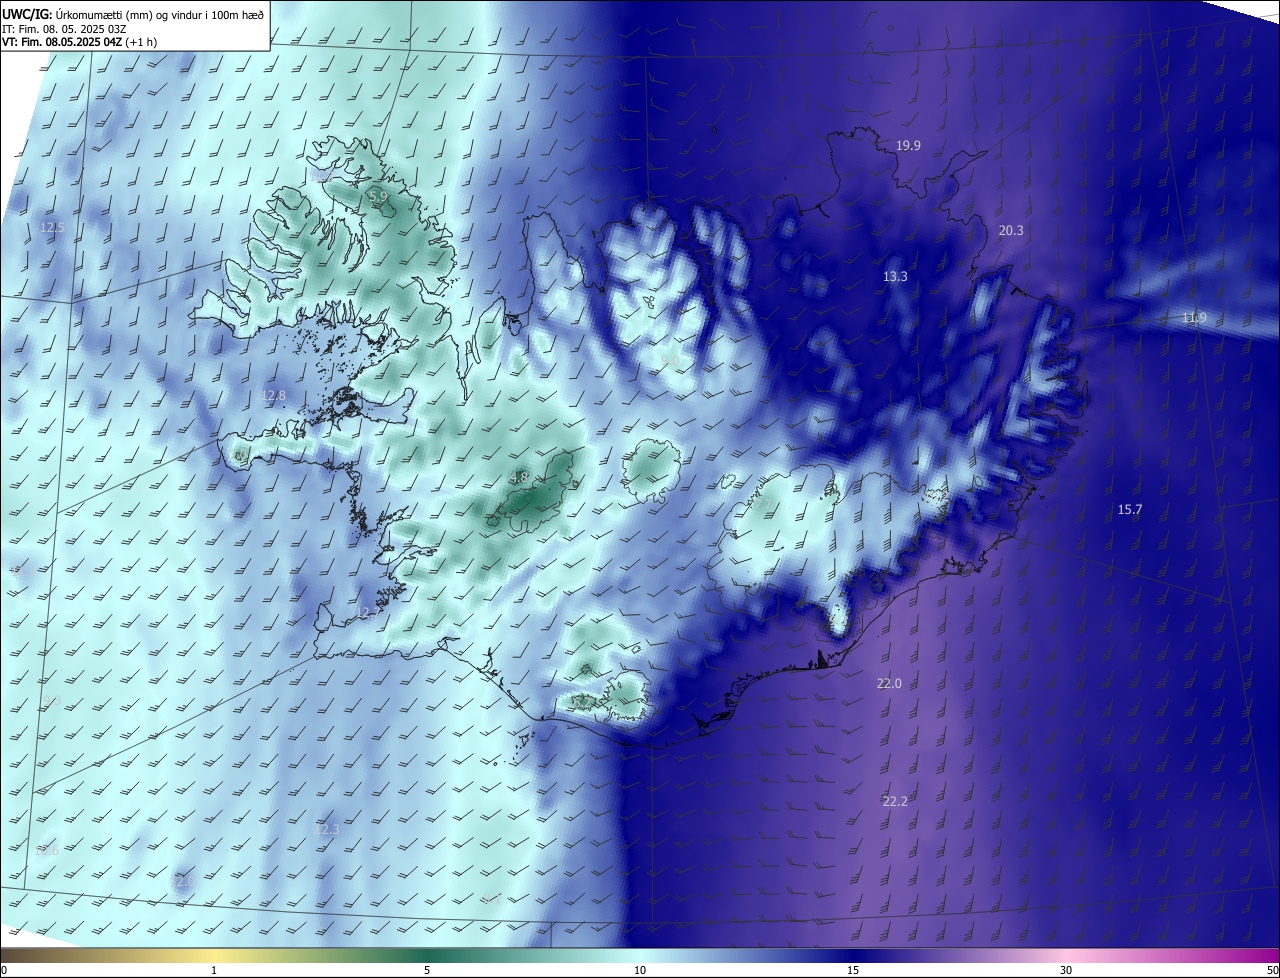Viewport: 1280px width, 978px height.
Task: Click the 13.3 value label
Action: pyautogui.click(x=895, y=277)
